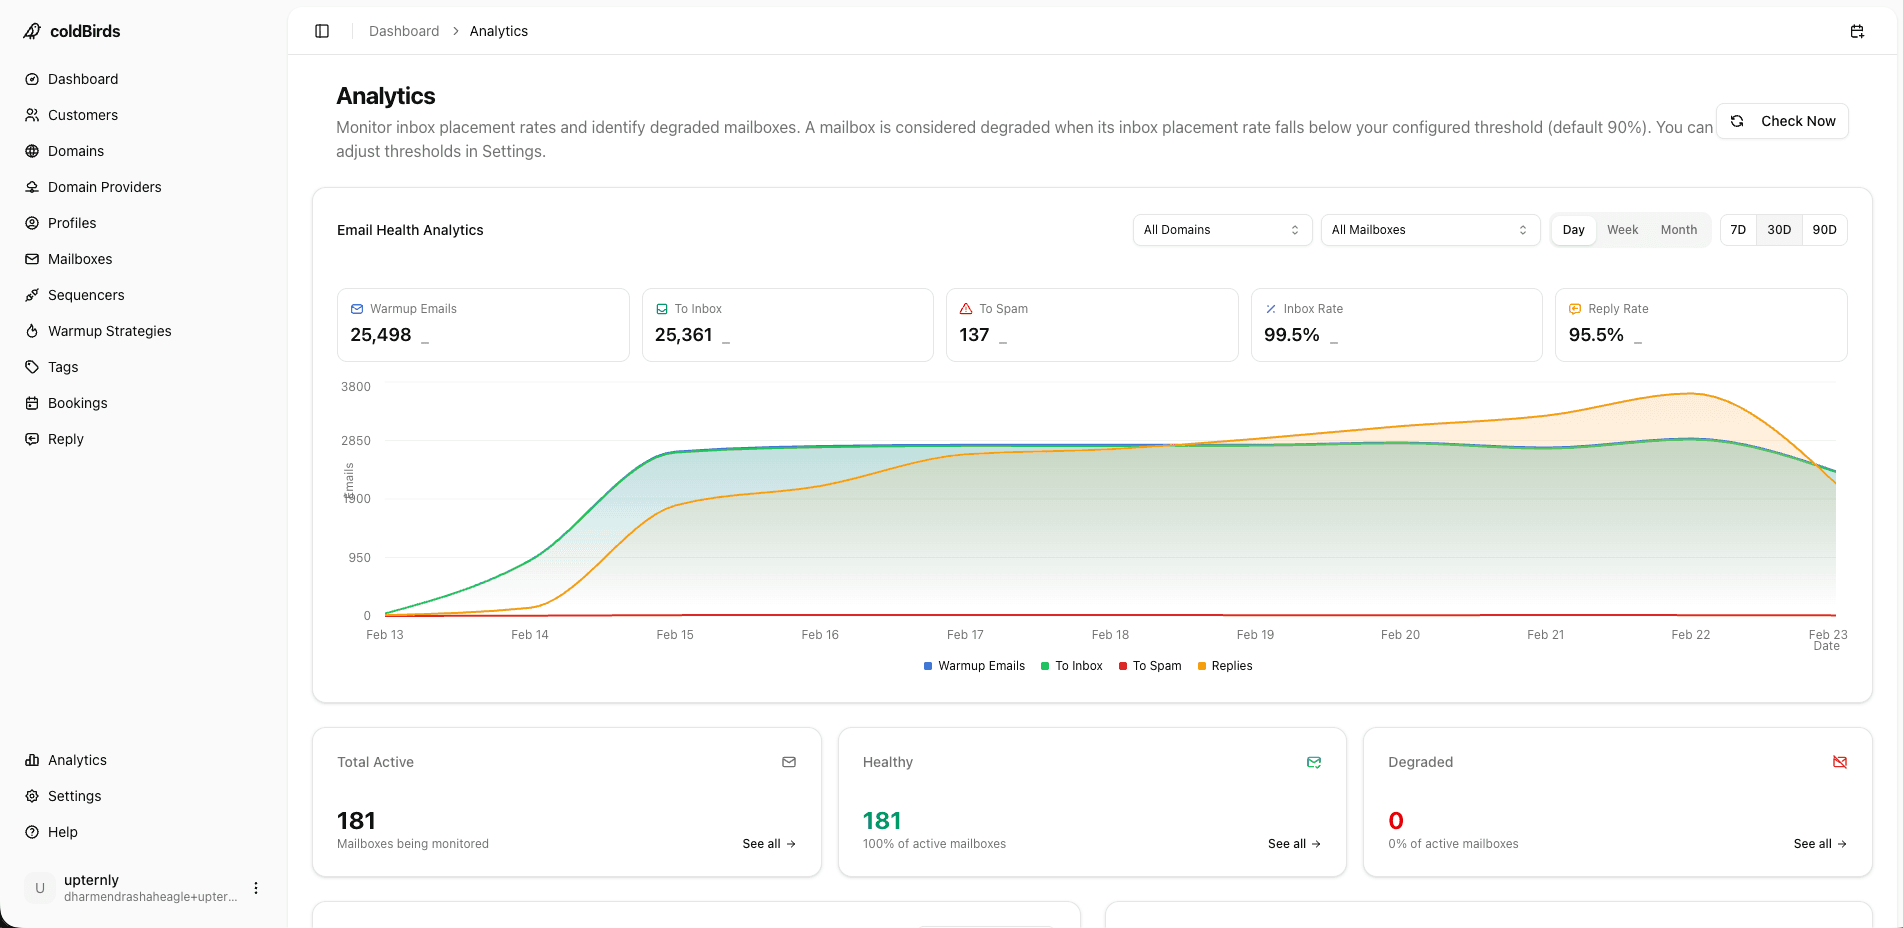Select the Mailboxes section in sidebar

(80, 259)
